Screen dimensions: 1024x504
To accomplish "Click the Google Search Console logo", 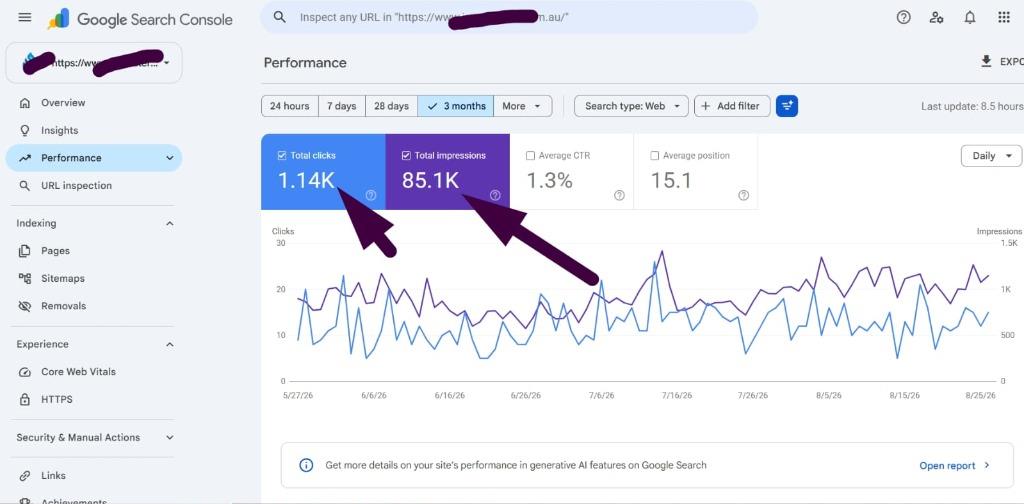I will click(140, 19).
